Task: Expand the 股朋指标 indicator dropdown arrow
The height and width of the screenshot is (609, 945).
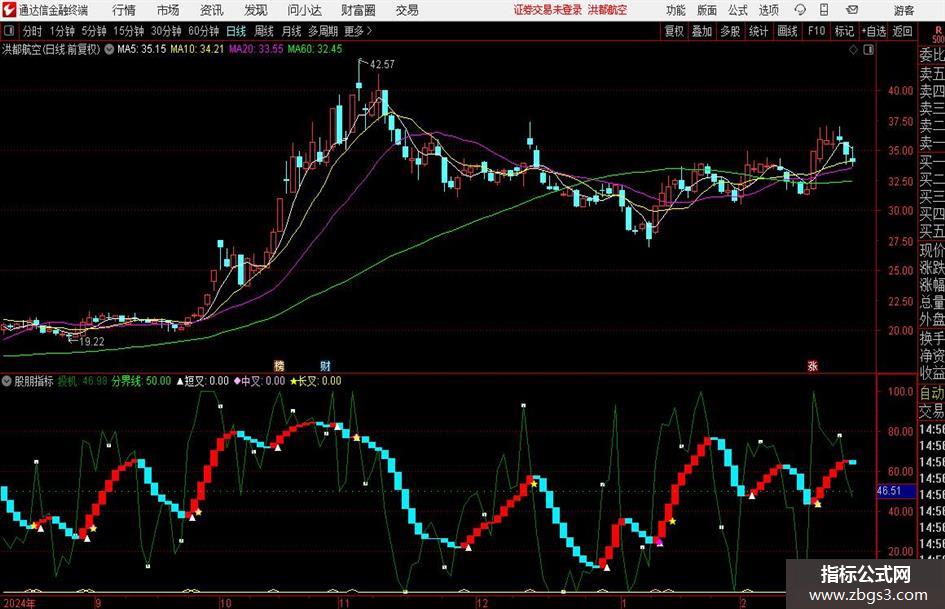Action: [7, 381]
